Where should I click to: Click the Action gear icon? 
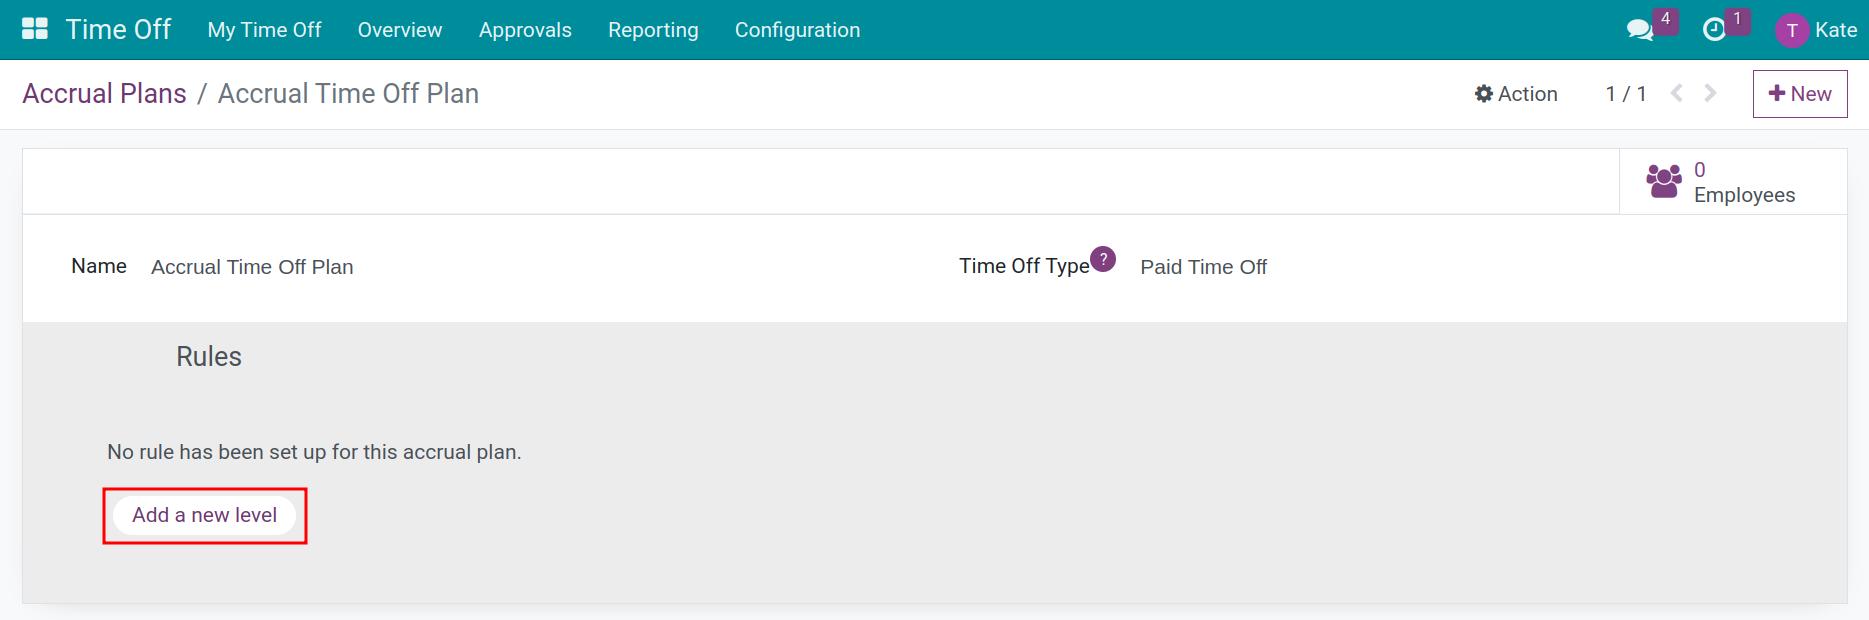1484,94
